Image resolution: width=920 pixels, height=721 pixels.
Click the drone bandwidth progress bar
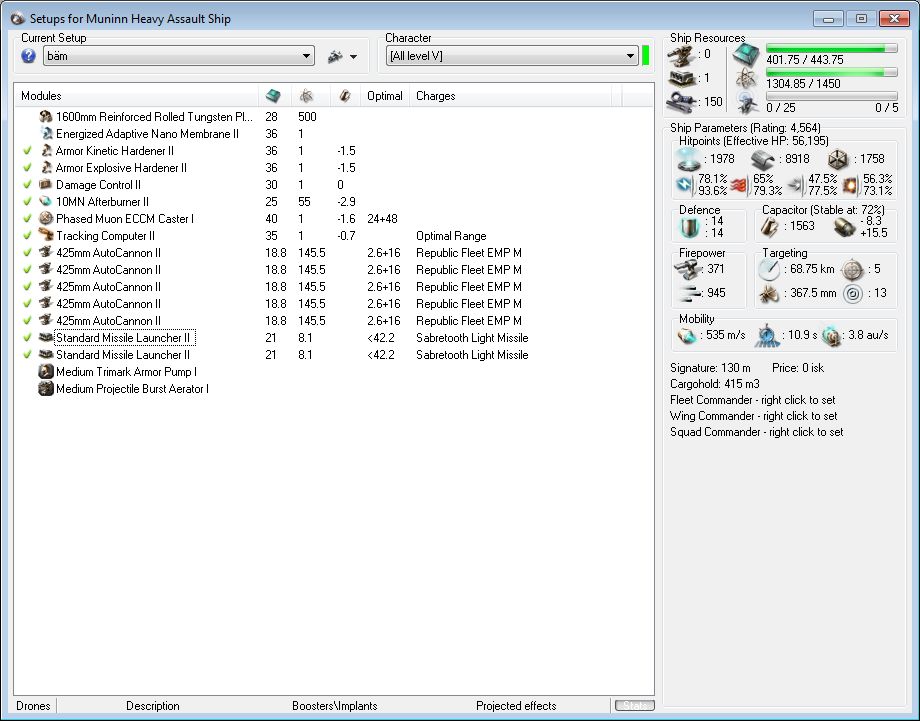(x=831, y=96)
